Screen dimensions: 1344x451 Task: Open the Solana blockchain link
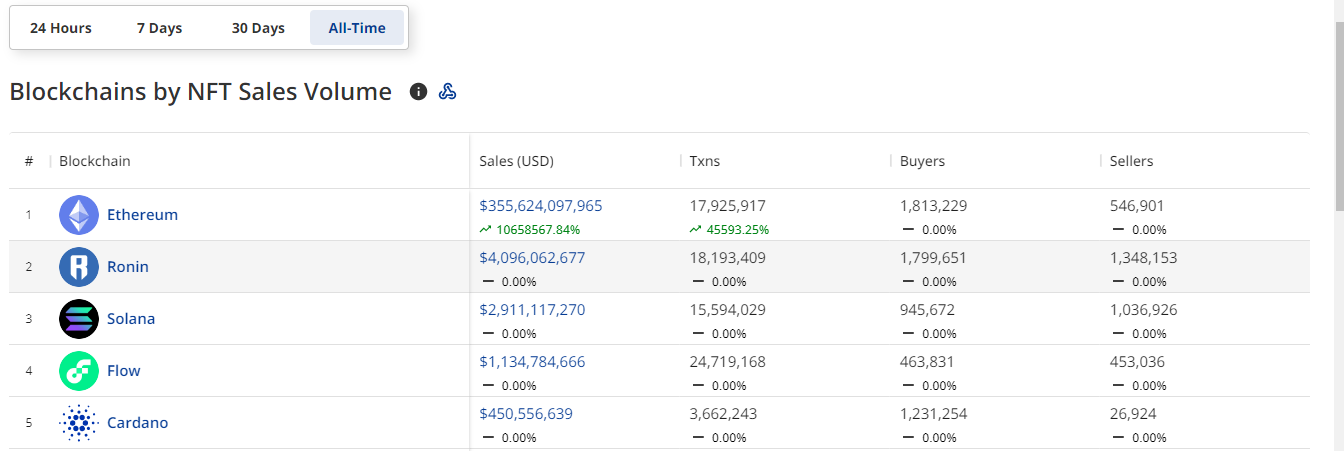(131, 319)
